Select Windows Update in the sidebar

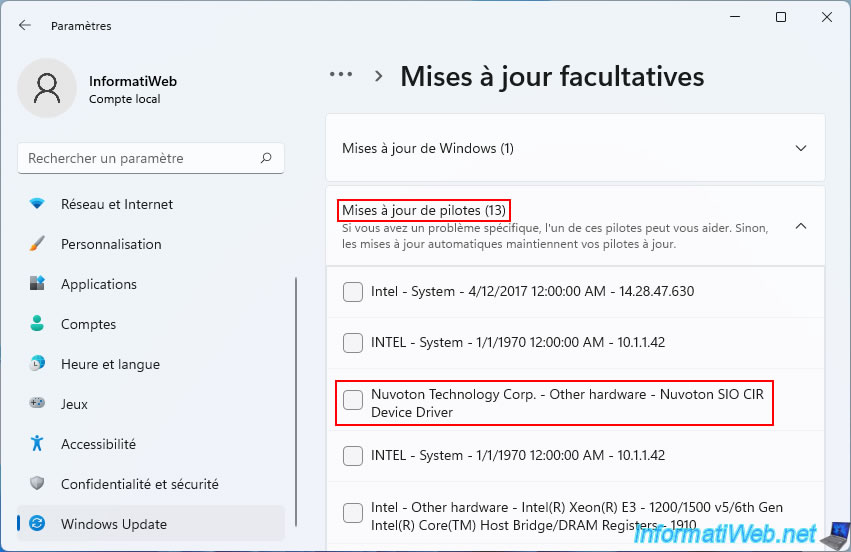click(x=113, y=524)
